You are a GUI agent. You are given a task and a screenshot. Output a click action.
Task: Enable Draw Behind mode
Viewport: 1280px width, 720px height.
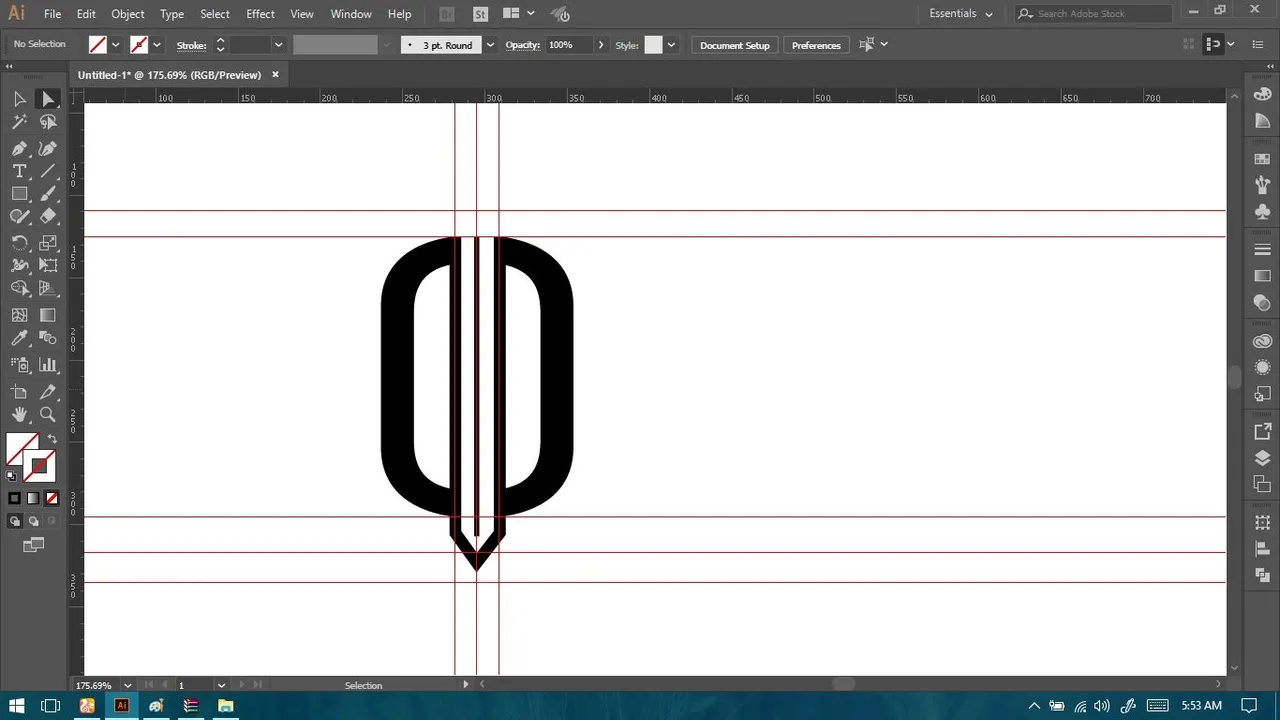click(x=33, y=521)
